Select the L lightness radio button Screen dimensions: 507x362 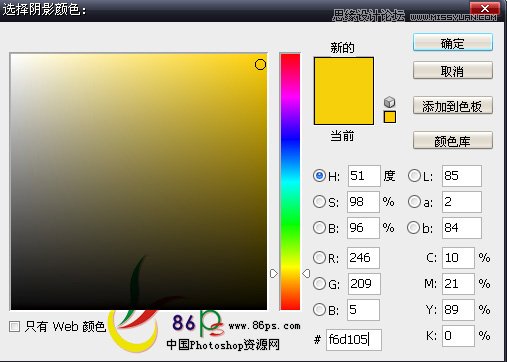coord(414,175)
